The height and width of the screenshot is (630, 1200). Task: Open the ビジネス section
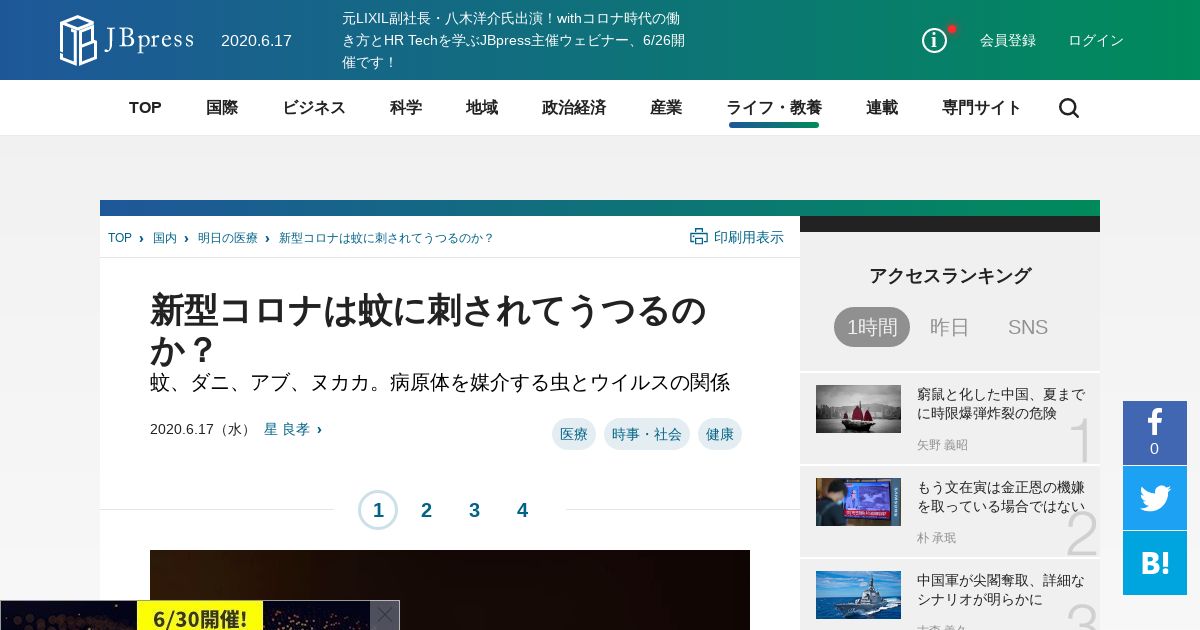pos(314,108)
